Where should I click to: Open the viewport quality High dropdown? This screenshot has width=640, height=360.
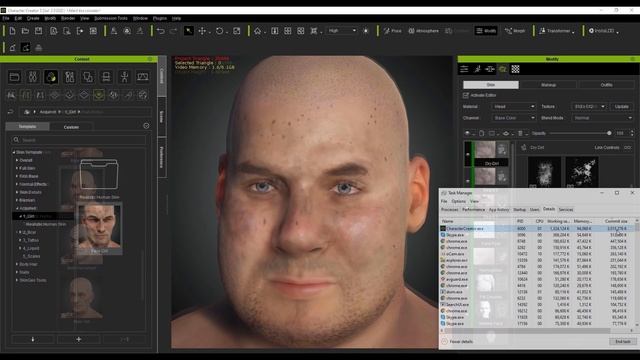pyautogui.click(x=342, y=31)
